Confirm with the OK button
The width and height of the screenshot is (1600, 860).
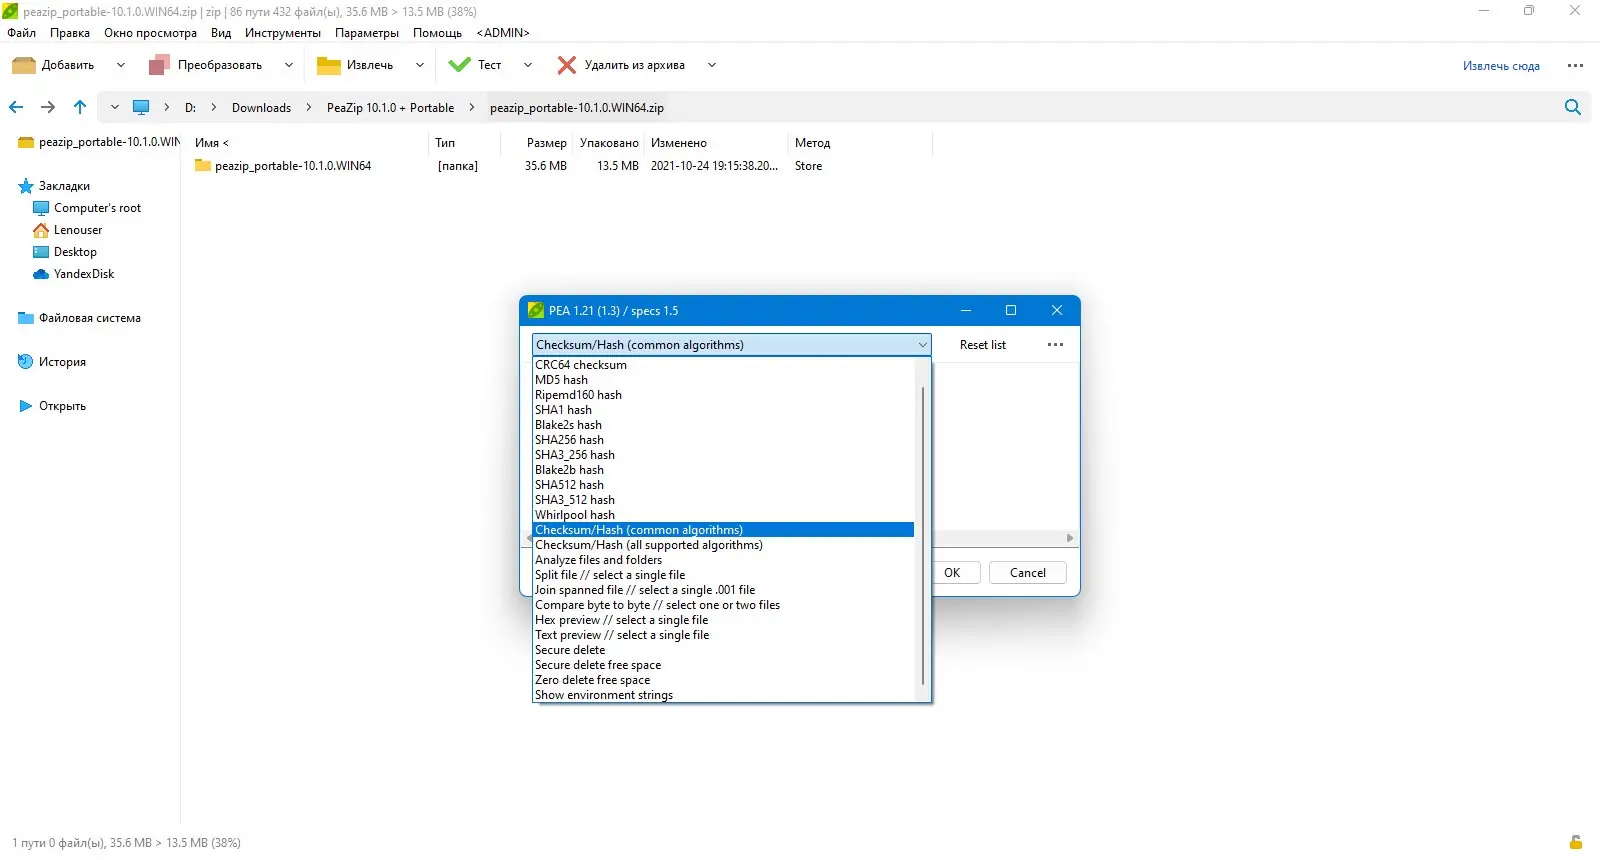(x=952, y=573)
